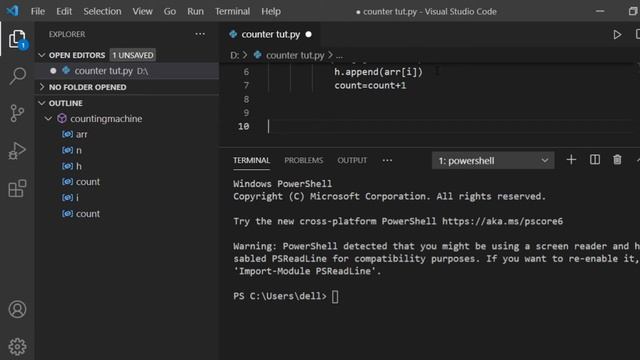The height and width of the screenshot is (360, 640).
Task: Focus the PowerShell prompt input
Action: point(335,297)
